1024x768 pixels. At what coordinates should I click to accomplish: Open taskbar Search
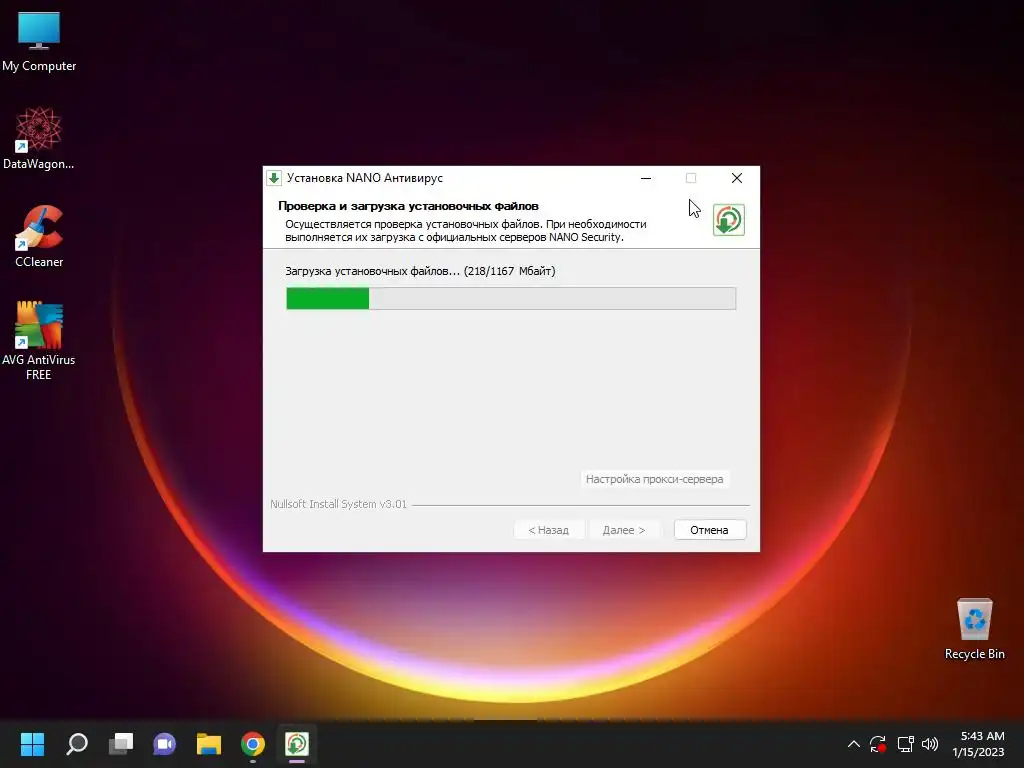click(x=76, y=744)
